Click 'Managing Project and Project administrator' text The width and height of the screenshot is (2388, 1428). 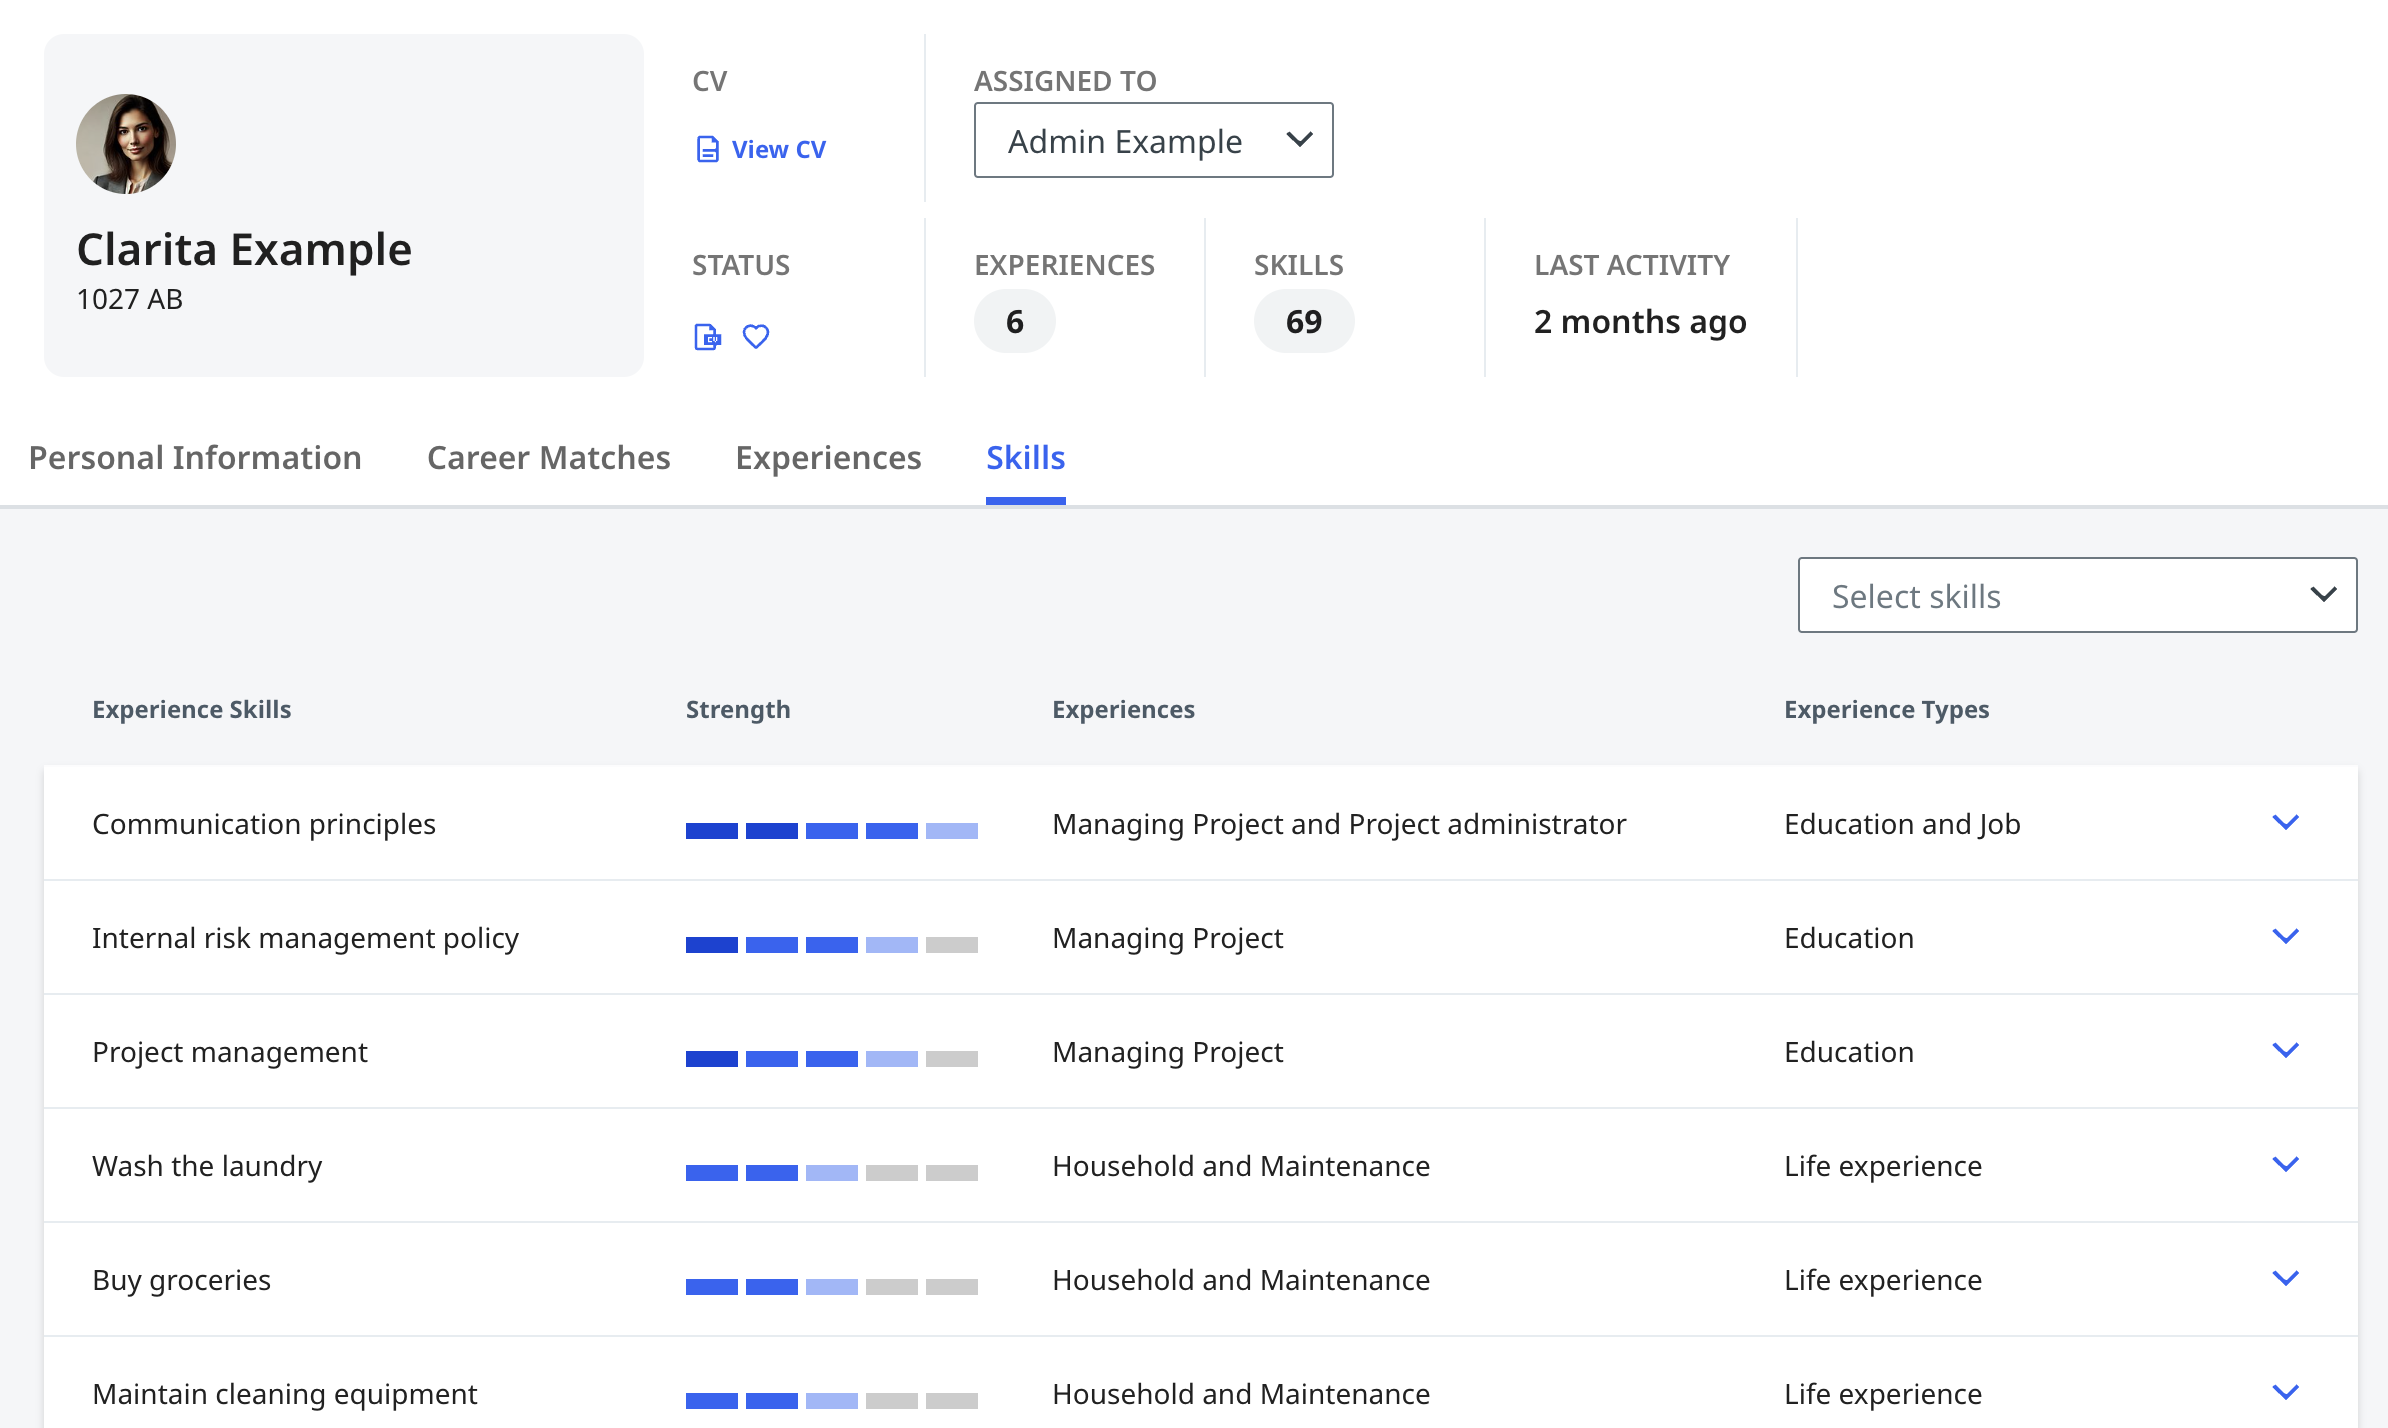1339,824
